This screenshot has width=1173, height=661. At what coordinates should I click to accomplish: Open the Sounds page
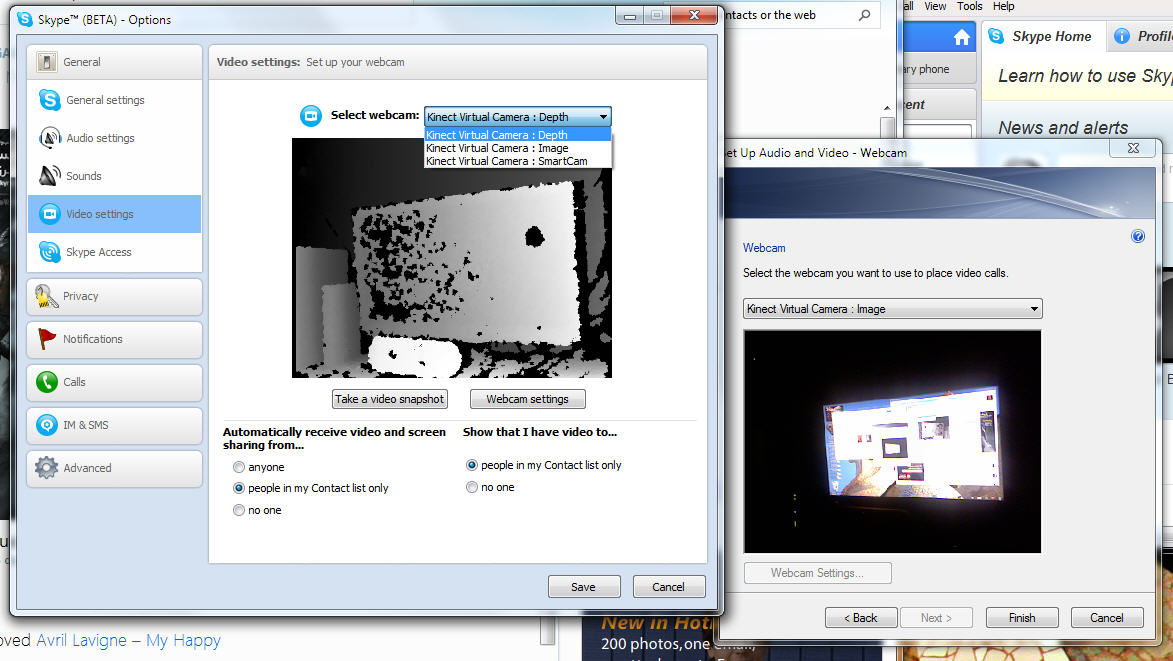point(114,176)
